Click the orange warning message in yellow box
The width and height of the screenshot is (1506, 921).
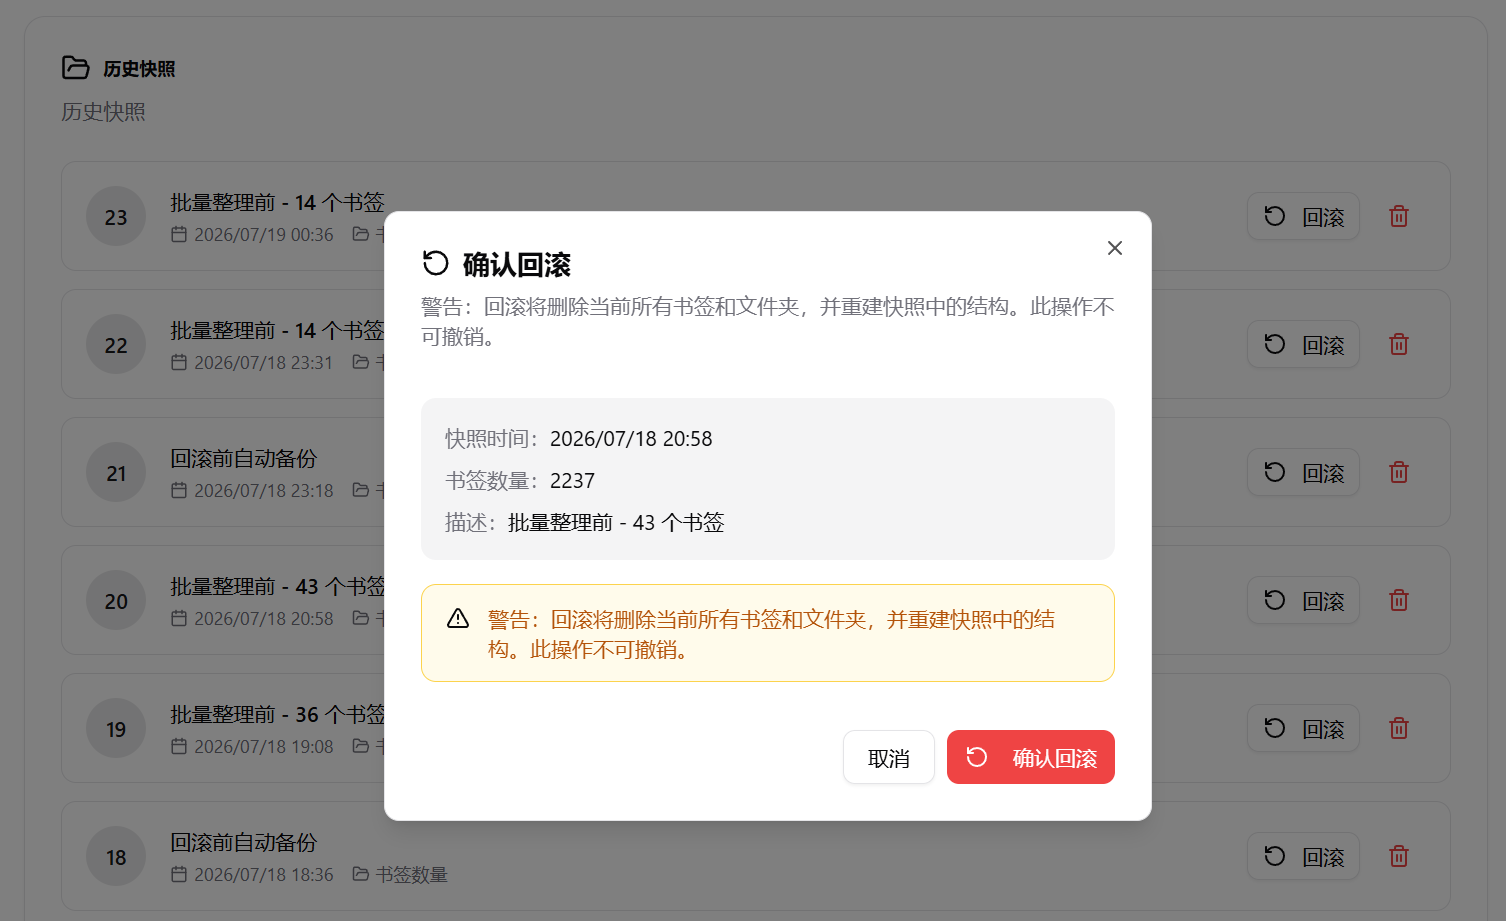[x=771, y=634]
